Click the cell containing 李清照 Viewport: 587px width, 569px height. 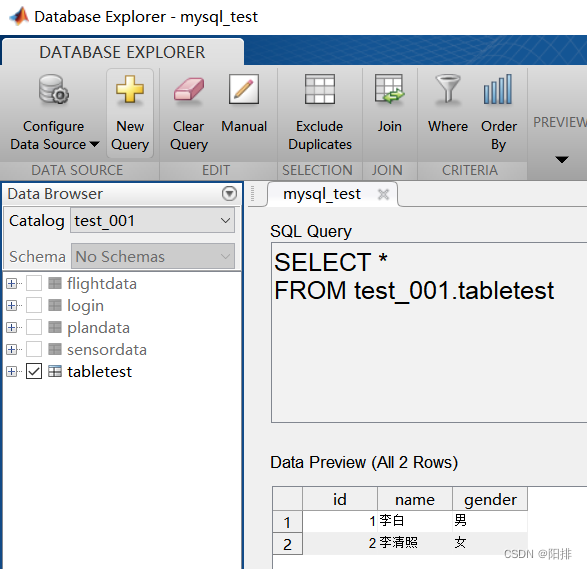415,543
